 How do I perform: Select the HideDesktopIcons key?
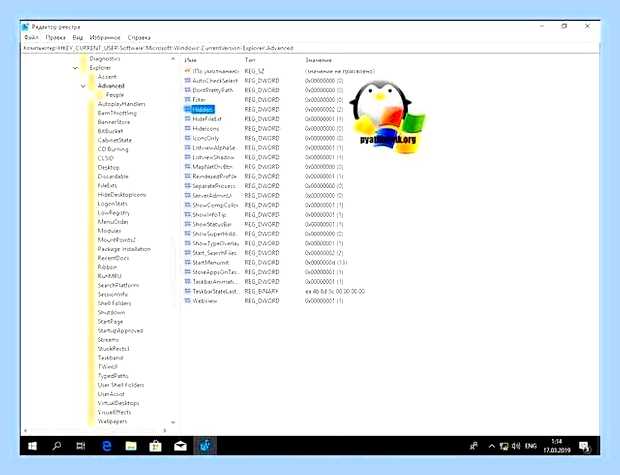pos(122,195)
